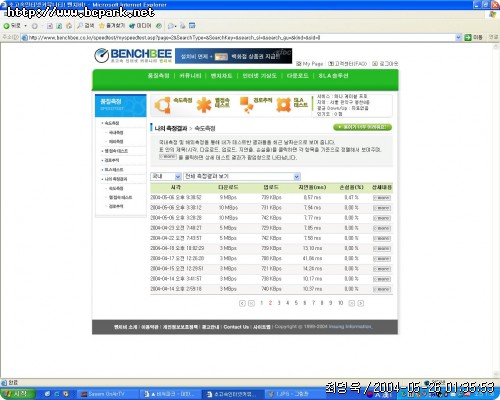Click the 739 KBps upload value in first row
500x400 pixels.
(271, 197)
